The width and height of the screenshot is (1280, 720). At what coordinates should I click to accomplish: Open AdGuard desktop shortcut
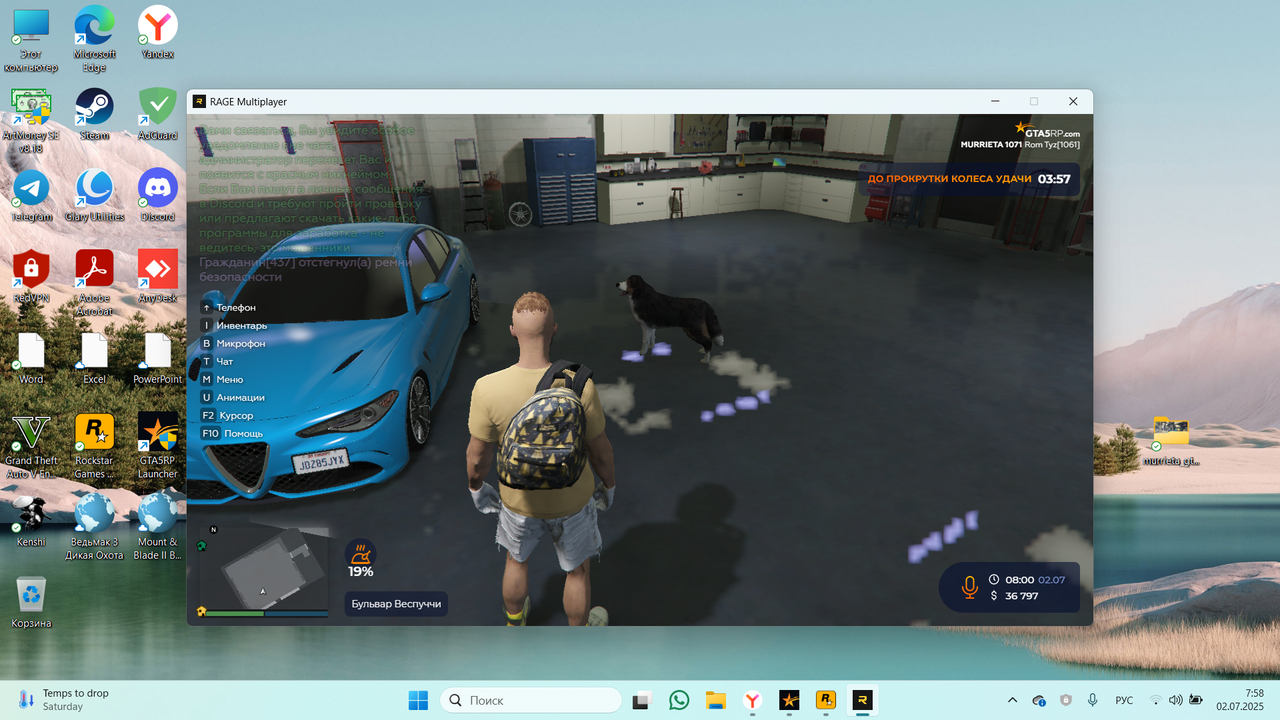pos(157,113)
